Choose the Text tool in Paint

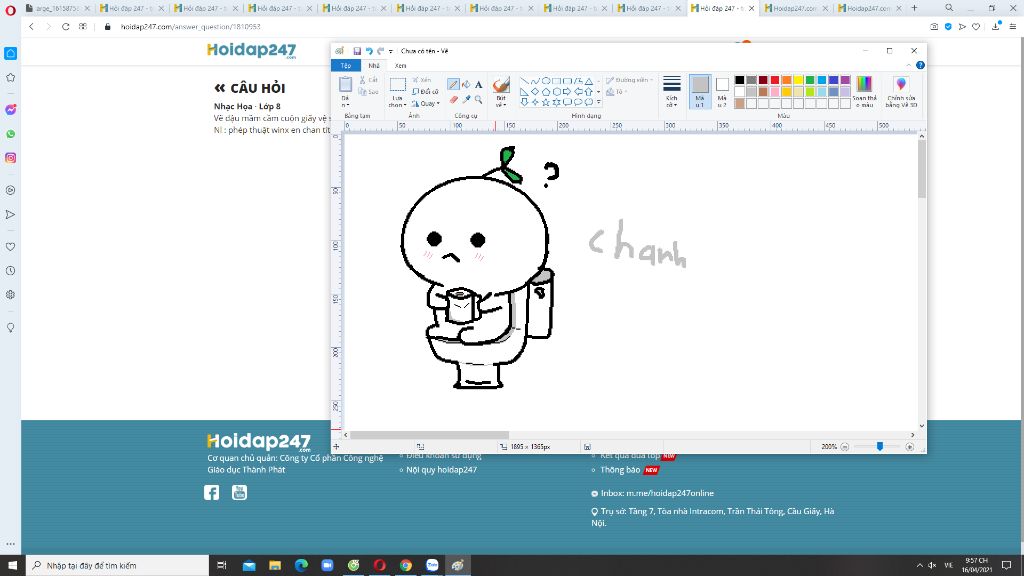point(479,85)
